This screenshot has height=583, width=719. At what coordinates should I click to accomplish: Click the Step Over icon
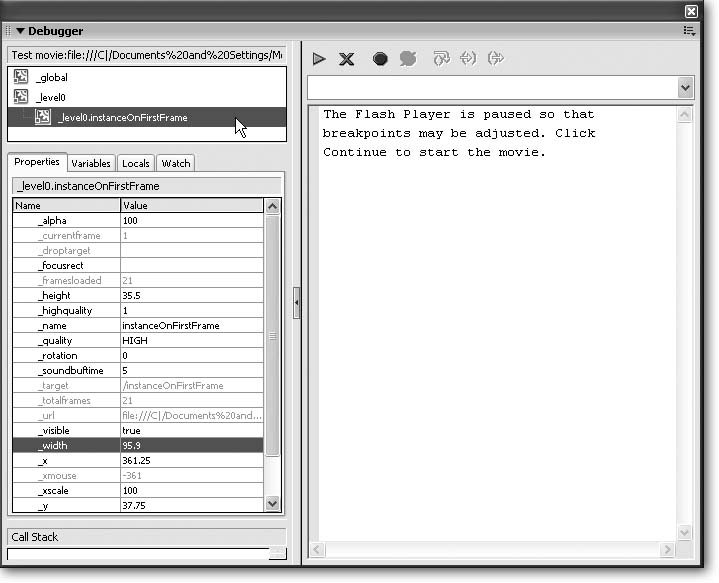click(x=441, y=59)
